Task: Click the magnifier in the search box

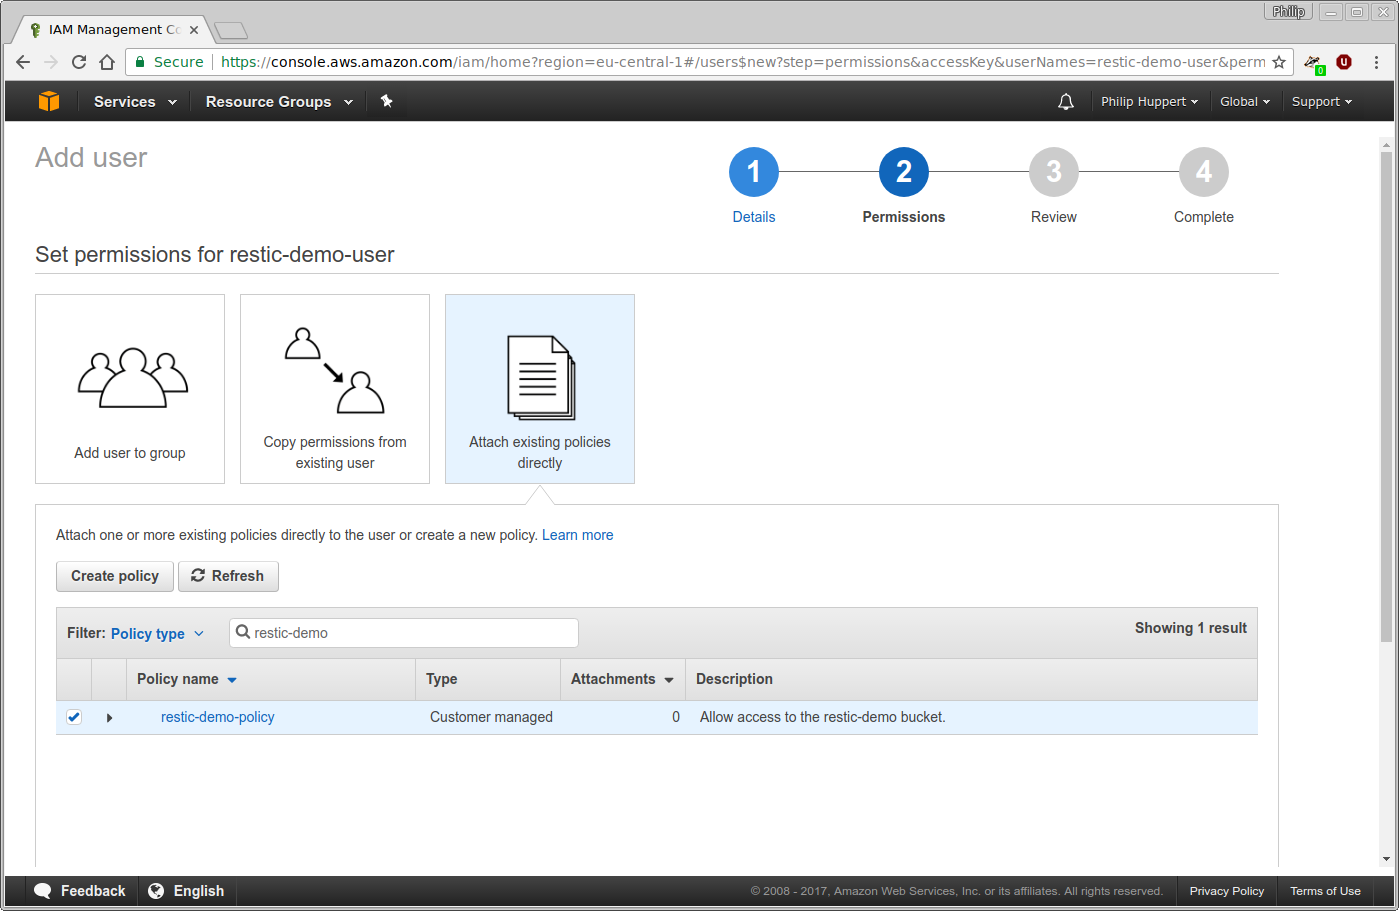Action: [x=242, y=632]
